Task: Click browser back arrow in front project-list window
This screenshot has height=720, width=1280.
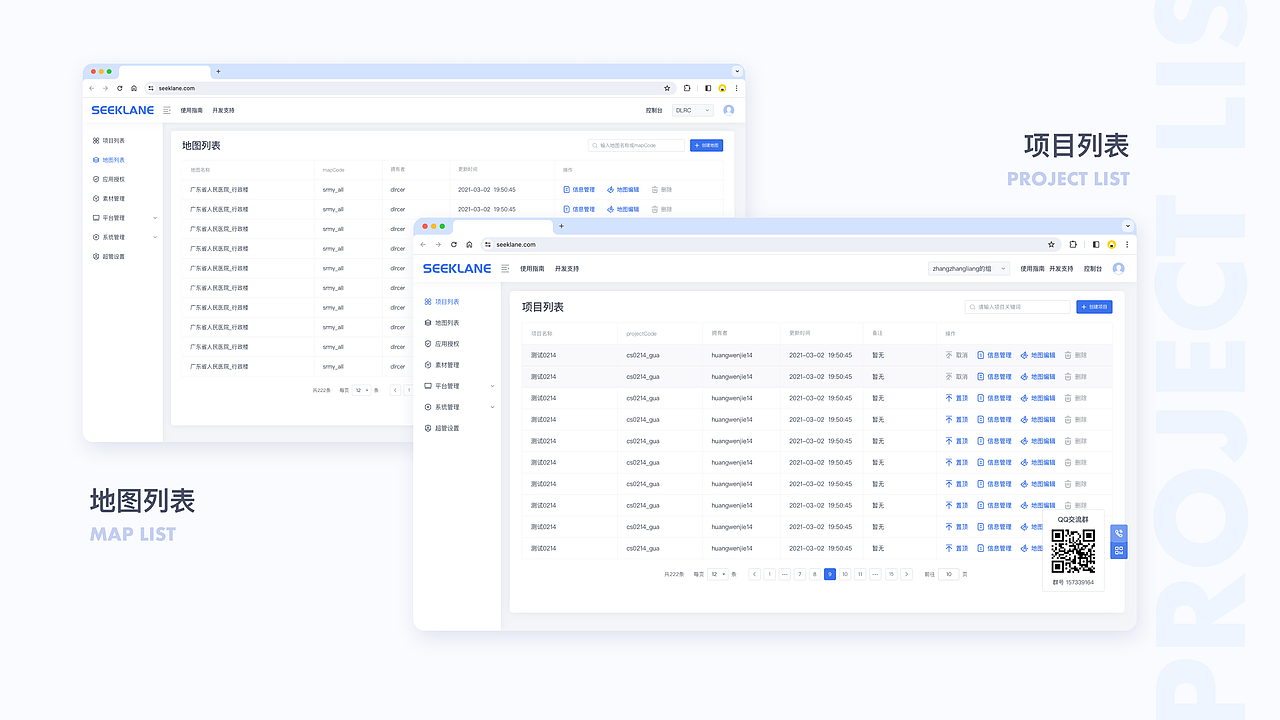Action: click(x=423, y=244)
